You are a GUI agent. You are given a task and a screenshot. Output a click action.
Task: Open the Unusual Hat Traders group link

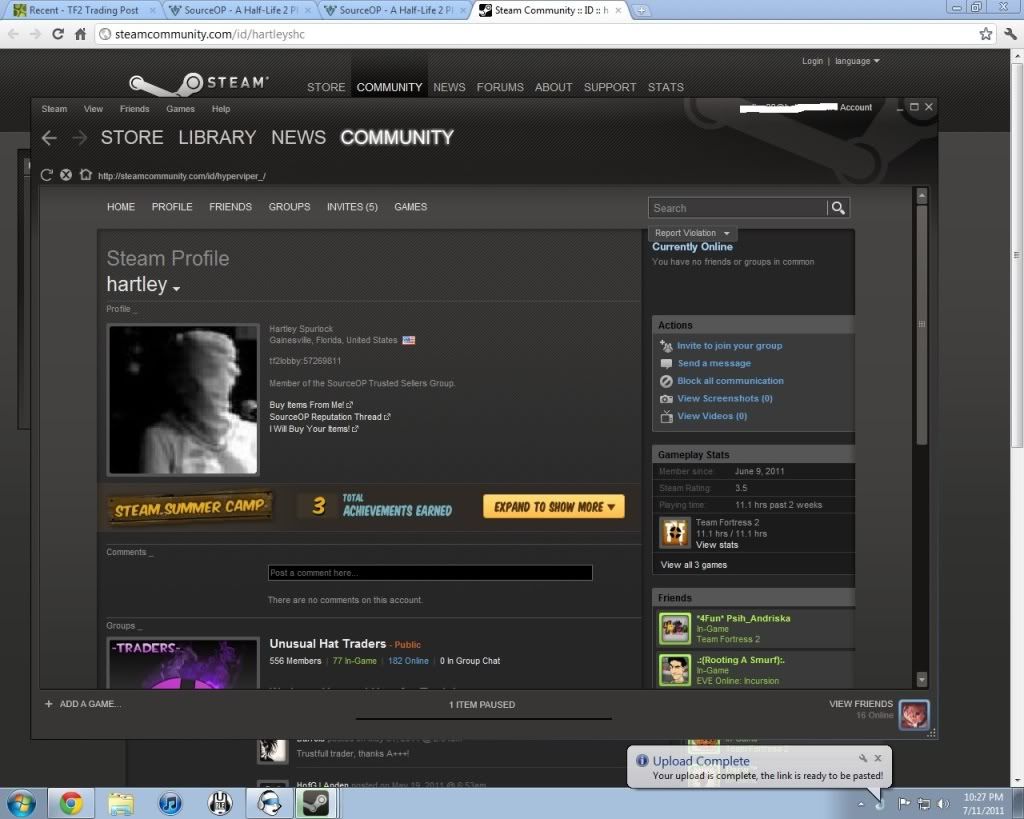pos(327,644)
